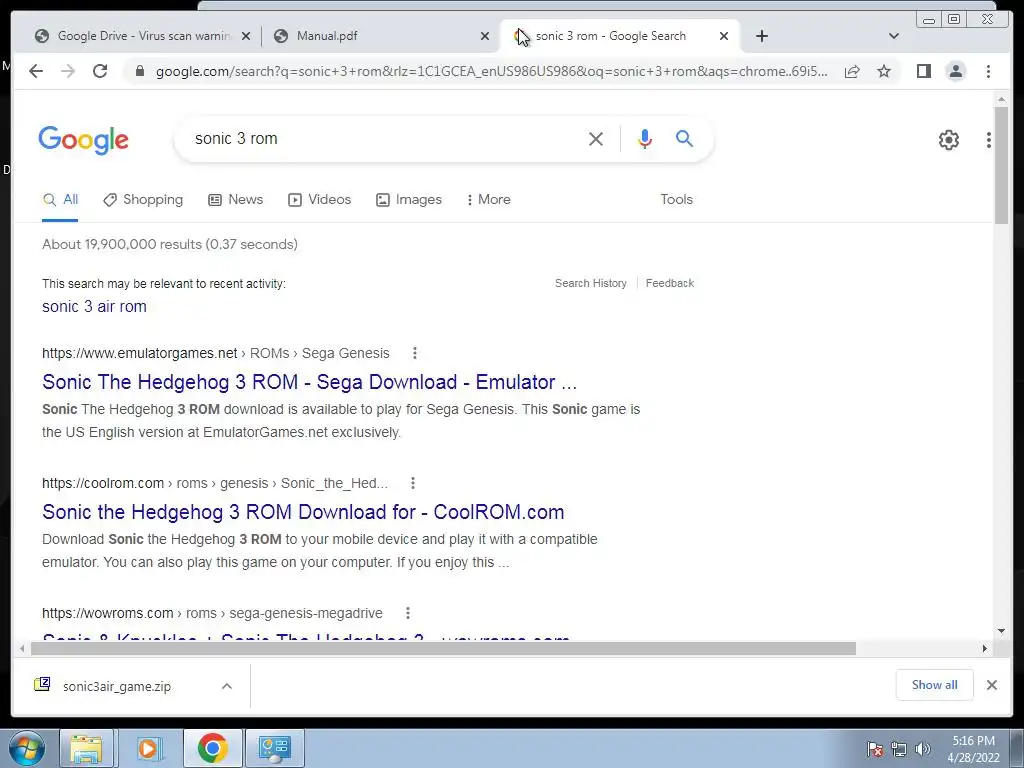Open options for wowroms.com result
The image size is (1024, 768).
click(x=408, y=613)
